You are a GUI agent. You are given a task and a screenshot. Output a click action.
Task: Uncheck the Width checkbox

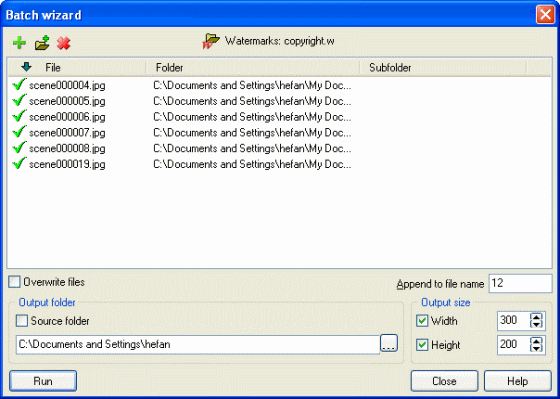[x=422, y=321]
